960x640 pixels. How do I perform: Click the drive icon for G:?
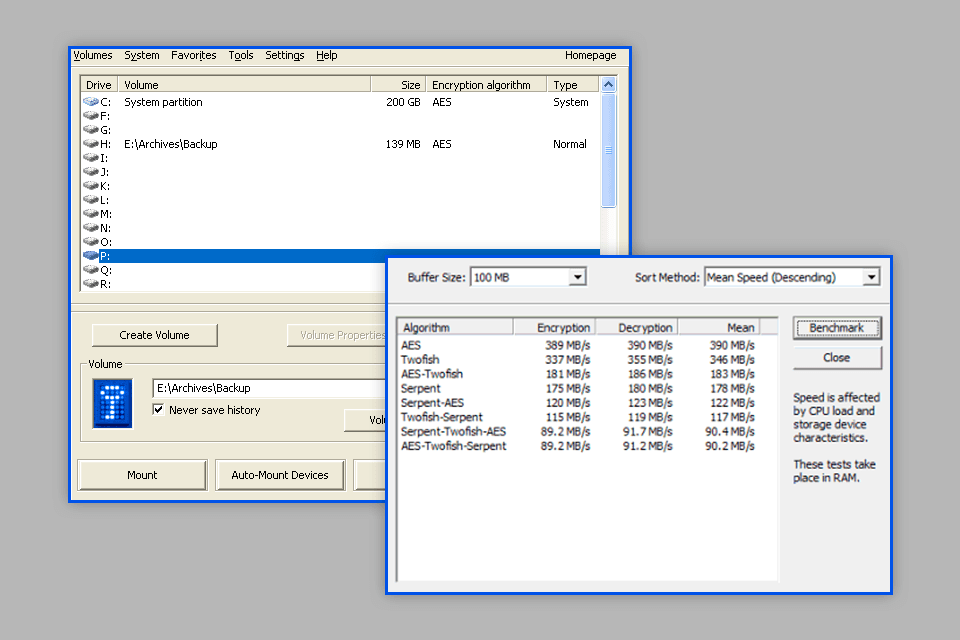[x=91, y=130]
